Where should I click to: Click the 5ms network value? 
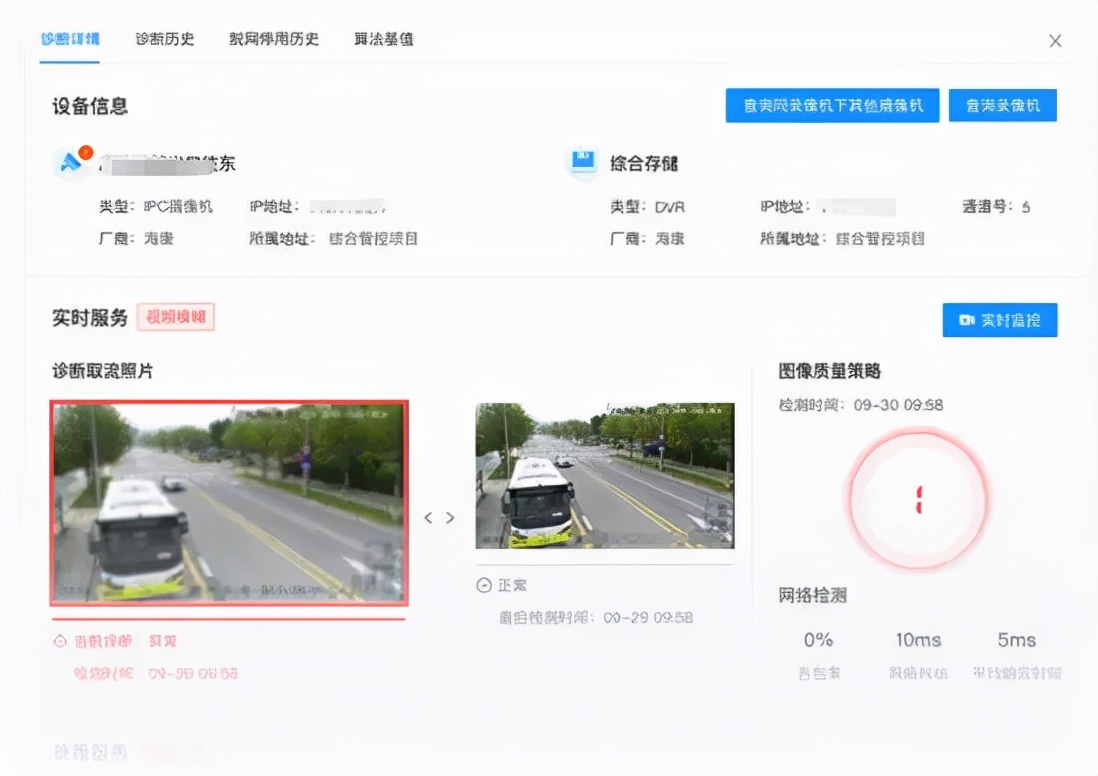pyautogui.click(x=1017, y=639)
